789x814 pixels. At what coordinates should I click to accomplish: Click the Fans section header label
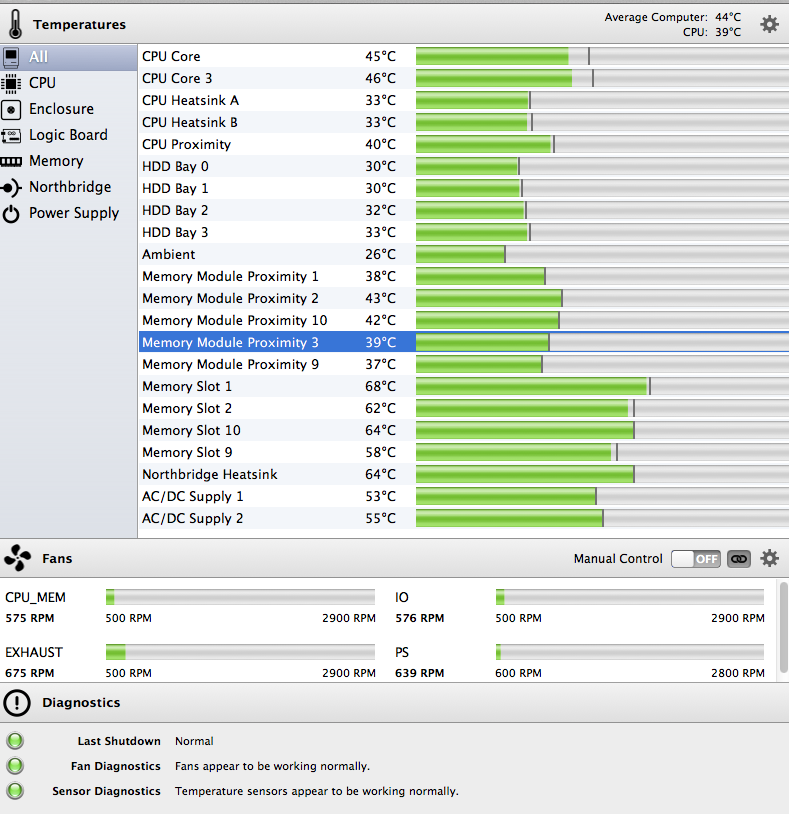click(57, 559)
